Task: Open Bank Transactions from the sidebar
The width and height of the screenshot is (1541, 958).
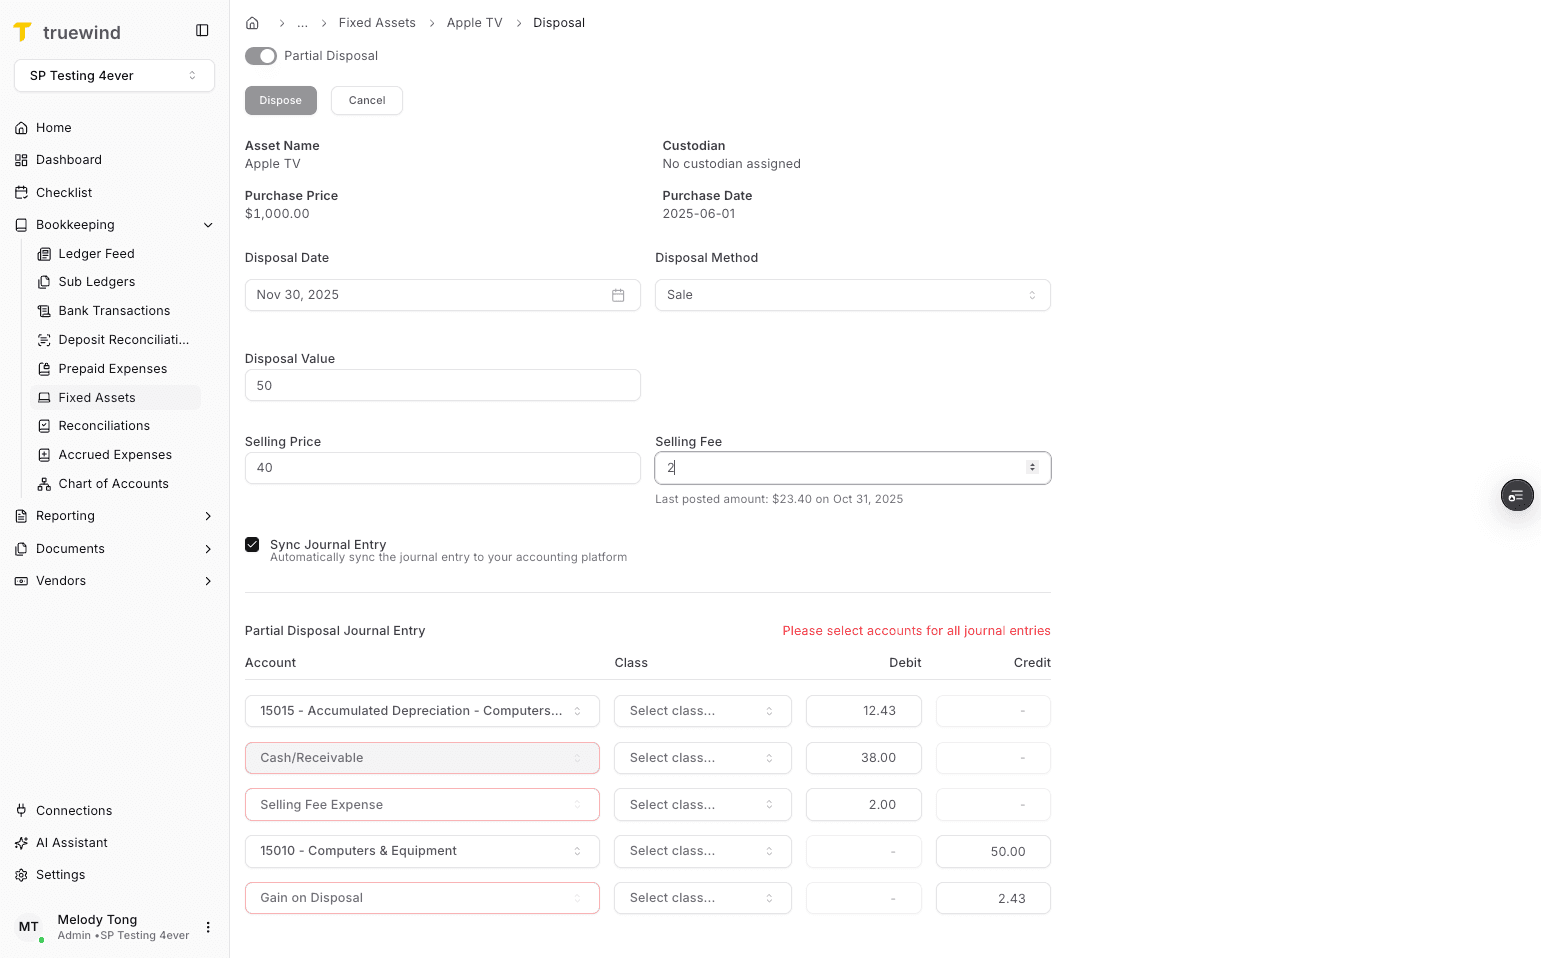Action: [113, 310]
